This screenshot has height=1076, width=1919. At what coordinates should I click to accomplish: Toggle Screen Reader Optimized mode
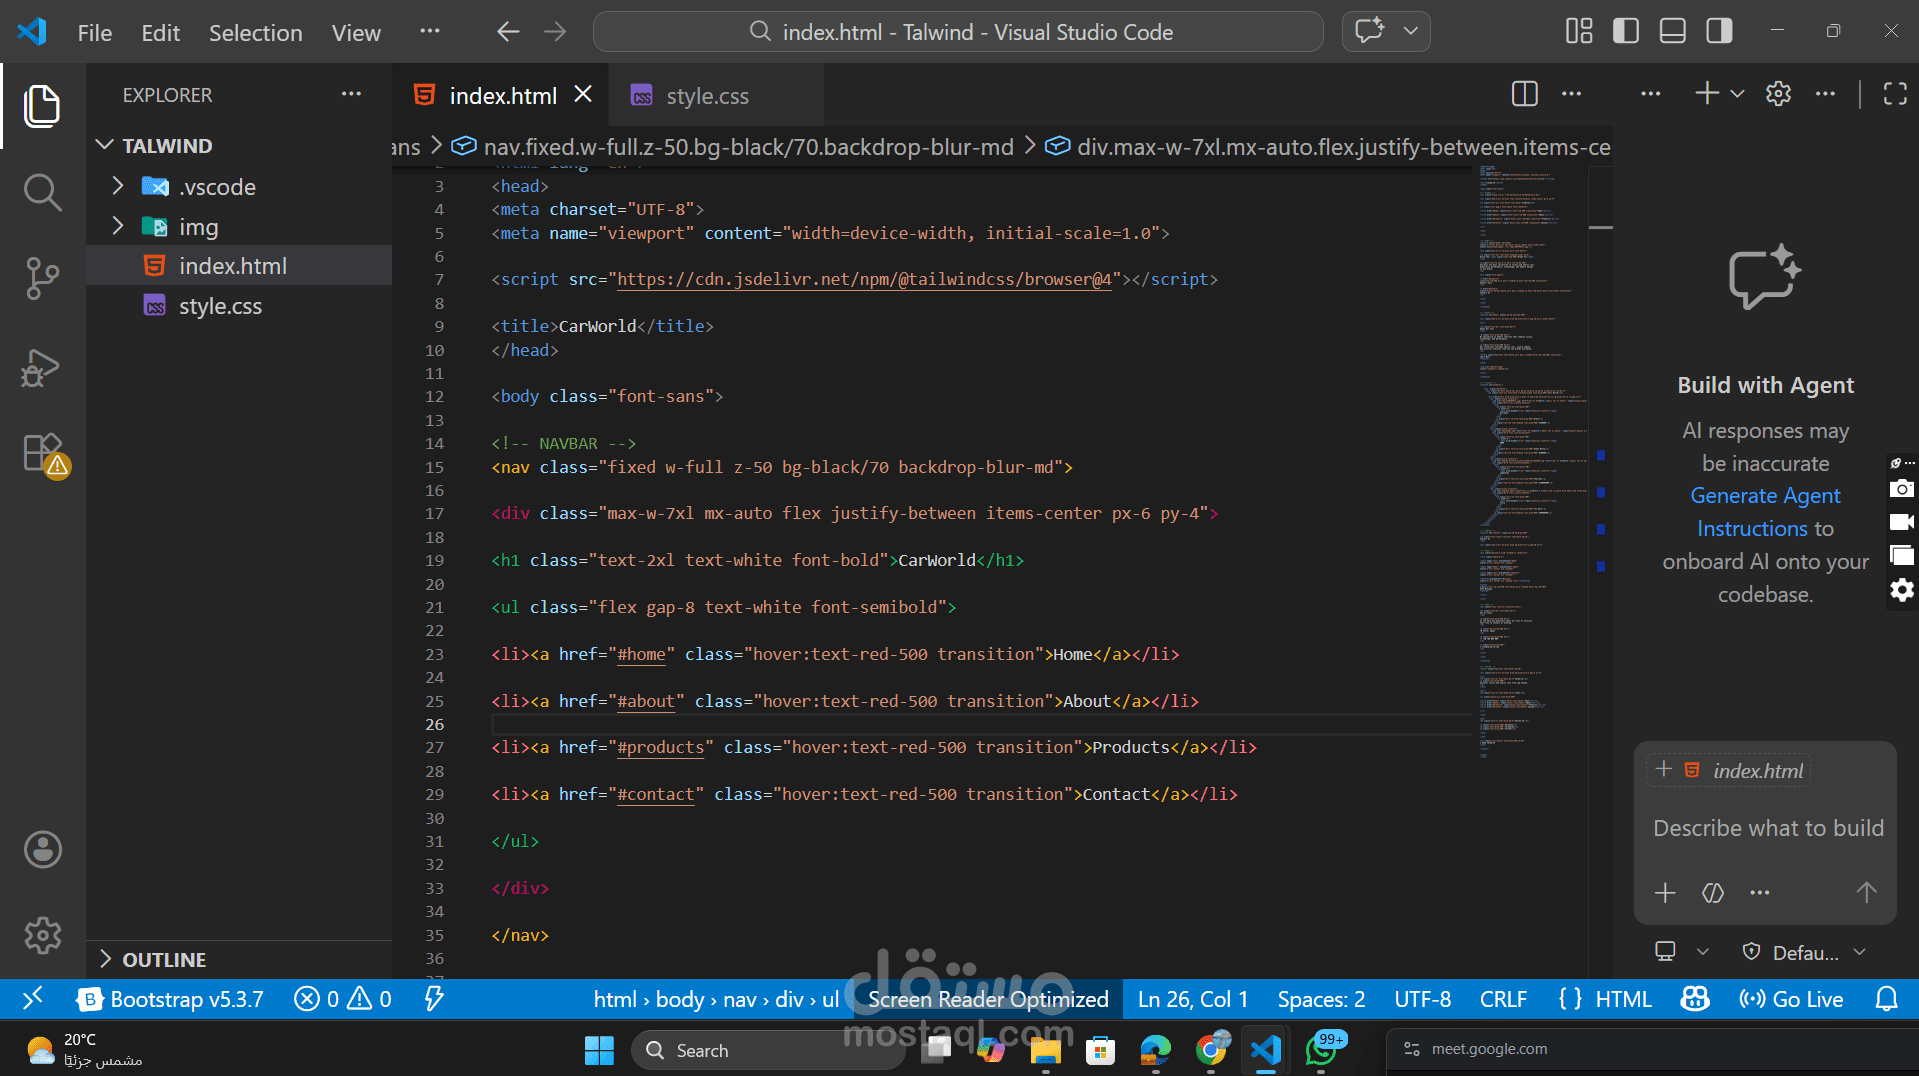tap(988, 999)
